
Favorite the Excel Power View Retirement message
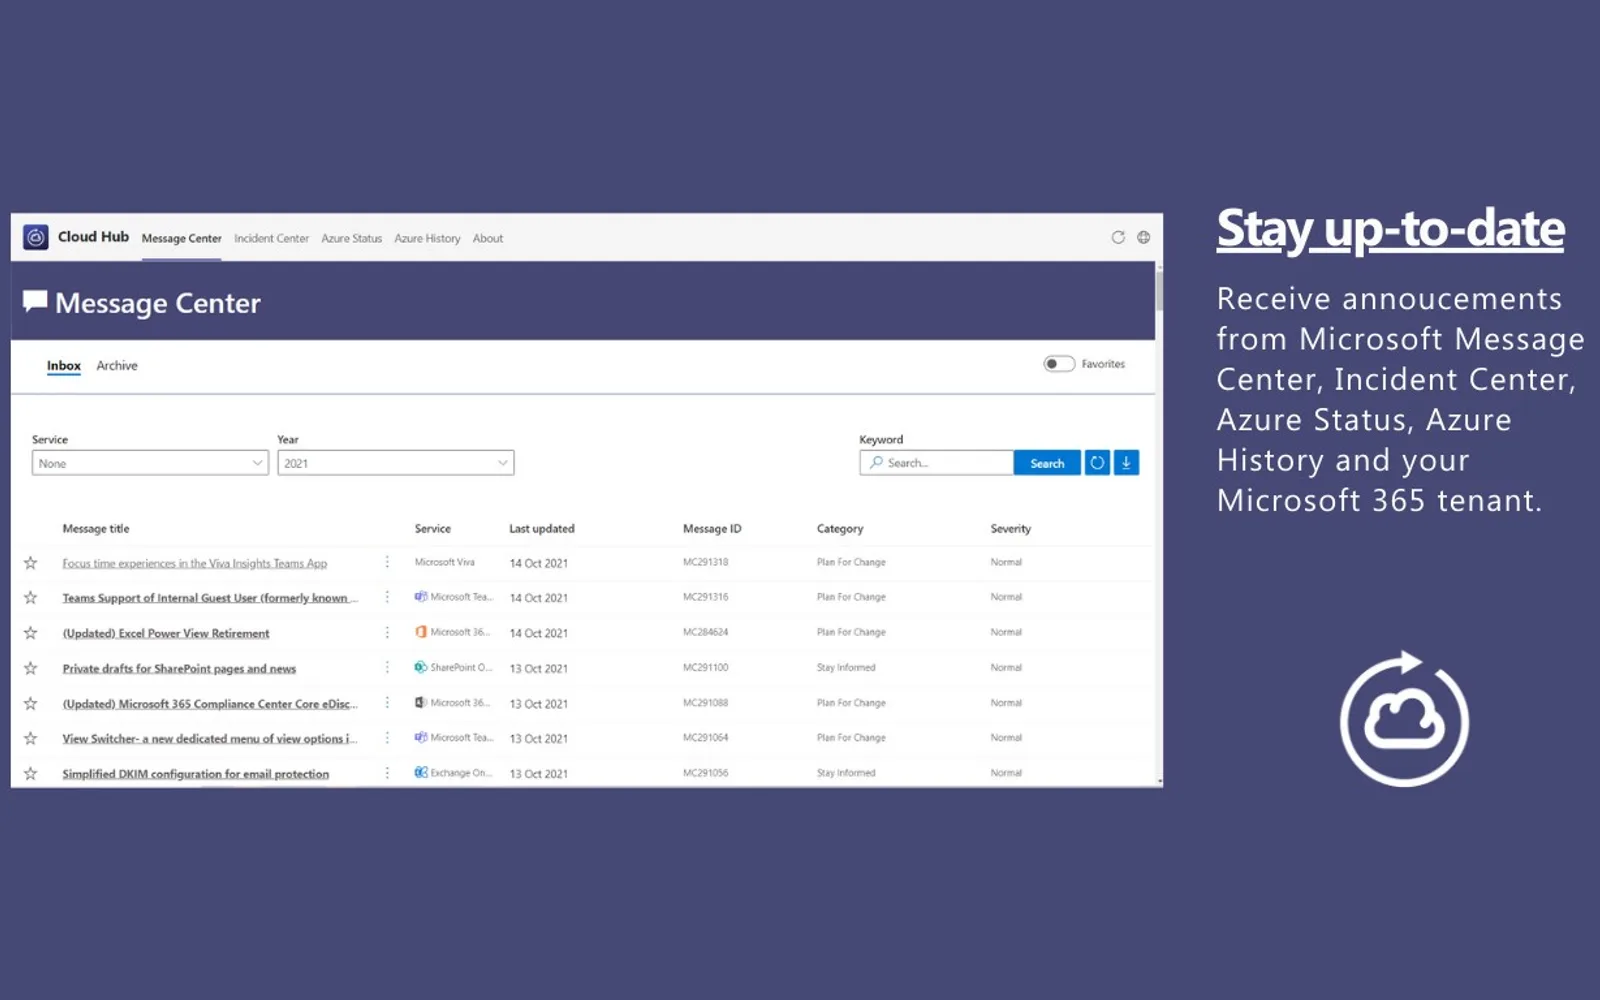pos(31,633)
